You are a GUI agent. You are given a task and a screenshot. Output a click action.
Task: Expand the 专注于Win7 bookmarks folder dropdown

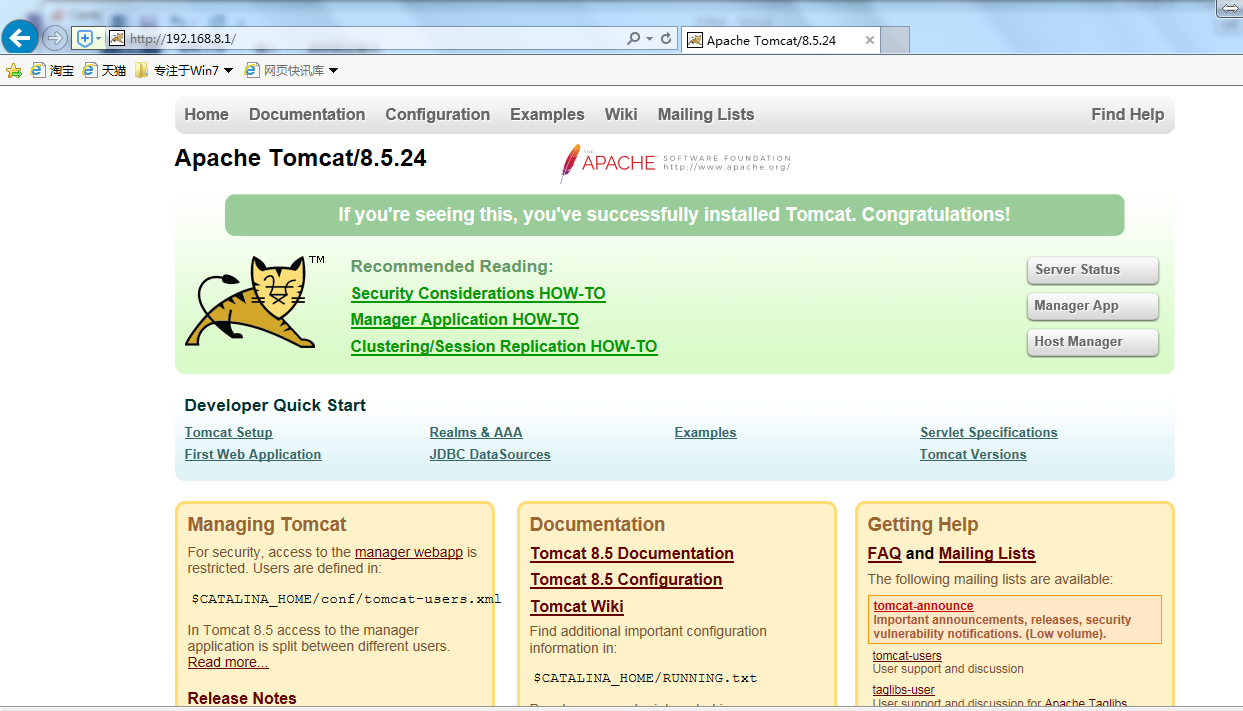228,70
